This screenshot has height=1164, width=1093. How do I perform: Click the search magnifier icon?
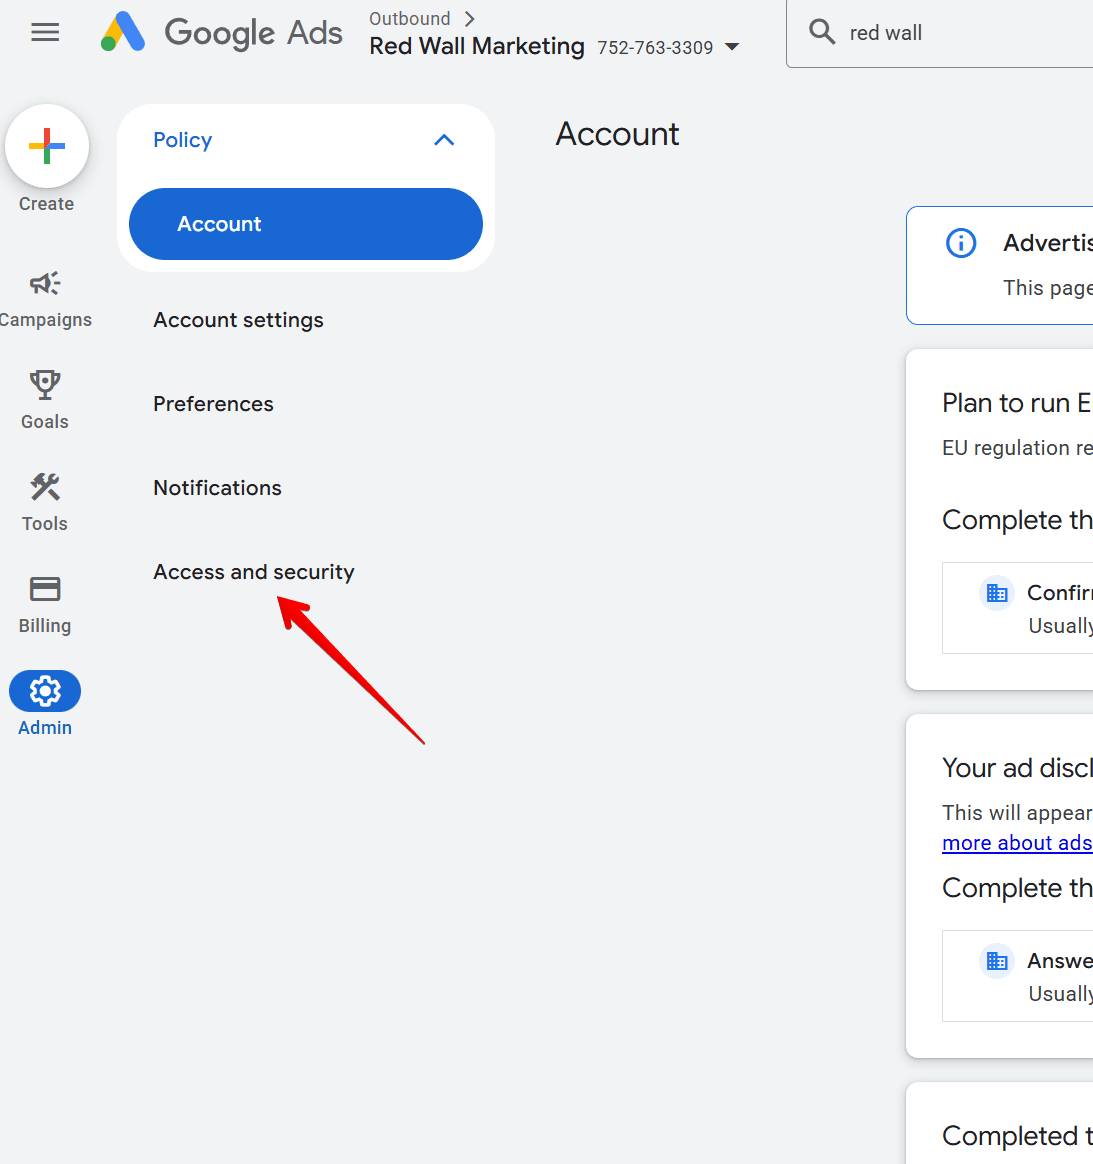(822, 32)
